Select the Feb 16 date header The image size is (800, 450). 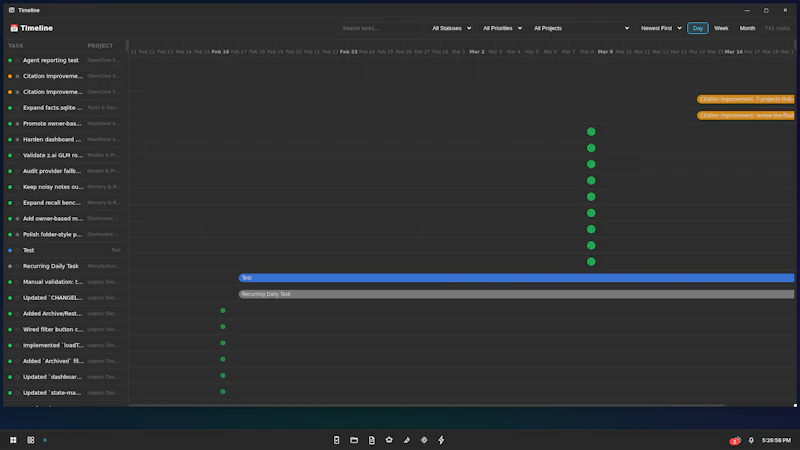[x=220, y=52]
